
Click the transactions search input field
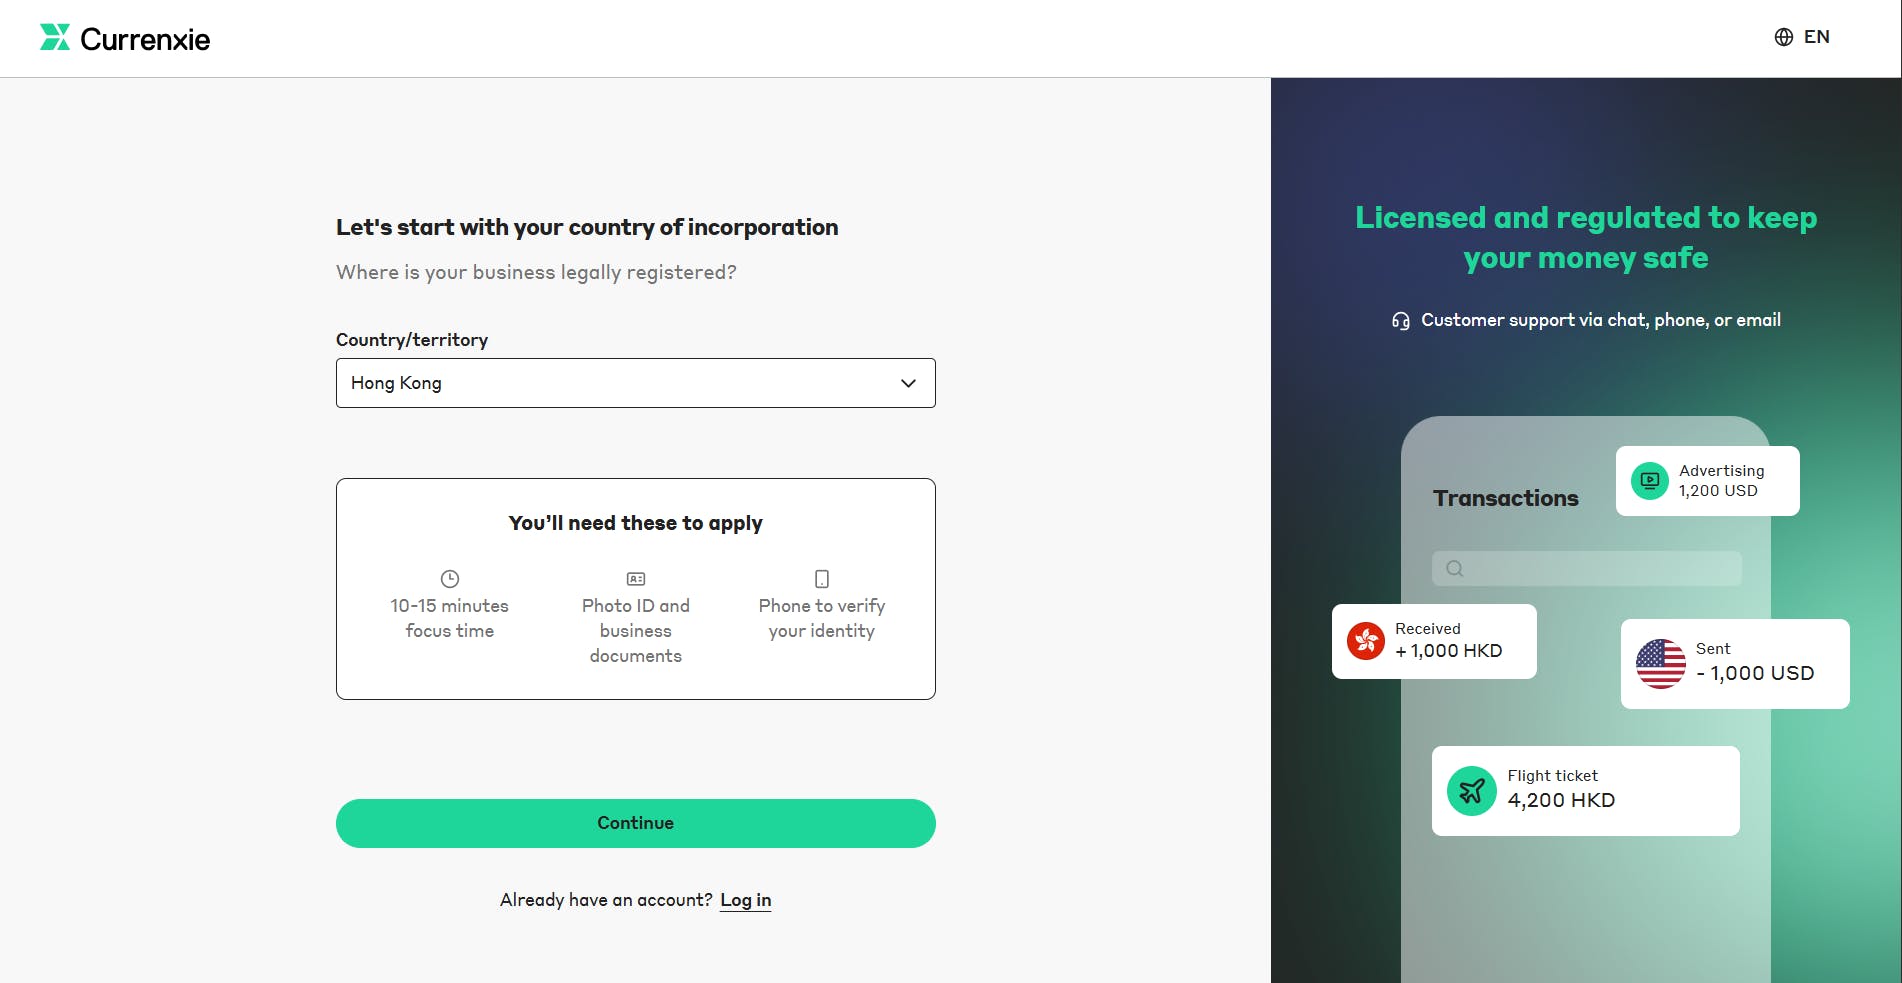[x=1585, y=568]
